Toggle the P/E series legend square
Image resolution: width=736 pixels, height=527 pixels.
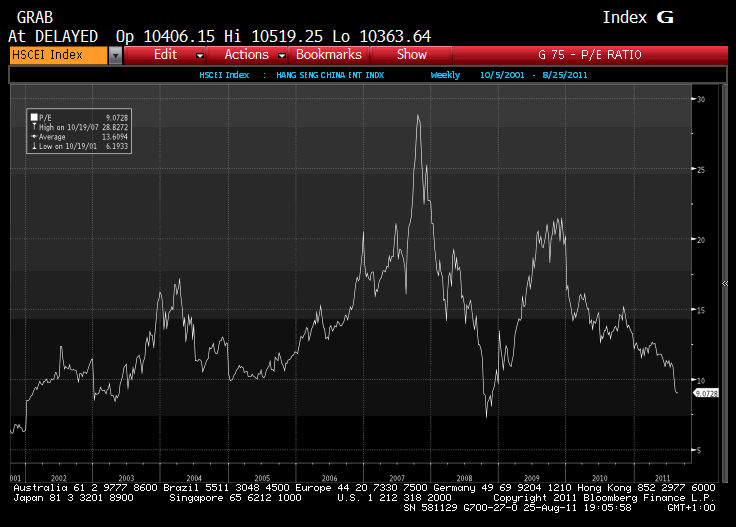[34, 117]
